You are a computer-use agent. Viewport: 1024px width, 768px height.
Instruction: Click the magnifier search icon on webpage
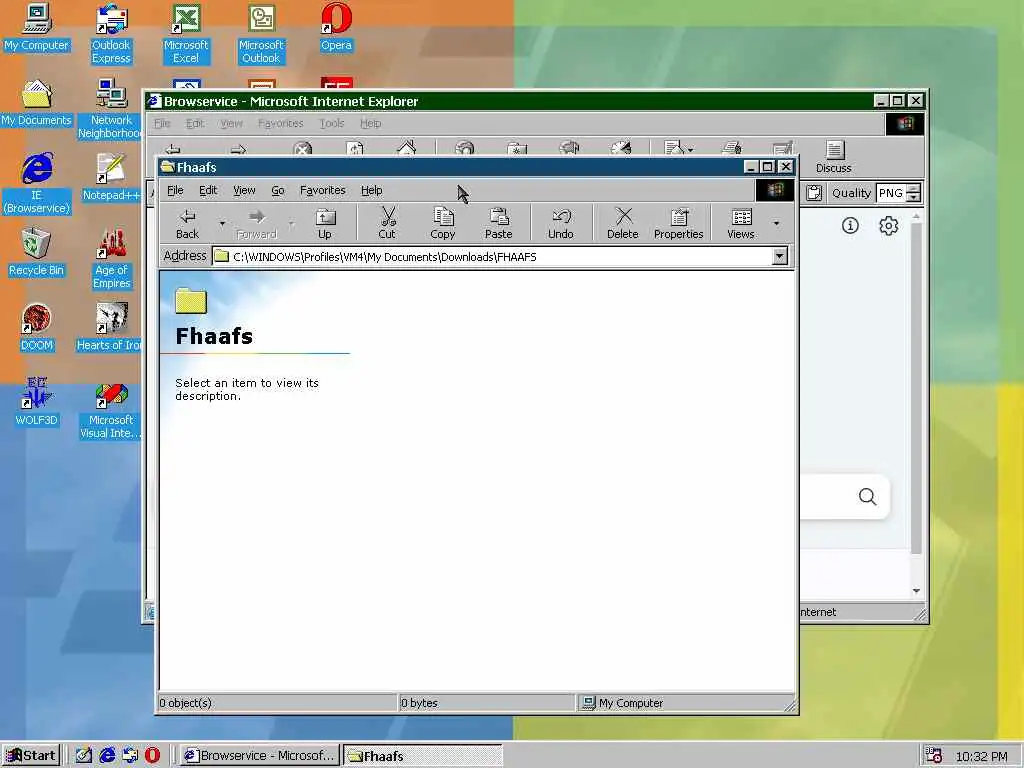click(x=867, y=497)
